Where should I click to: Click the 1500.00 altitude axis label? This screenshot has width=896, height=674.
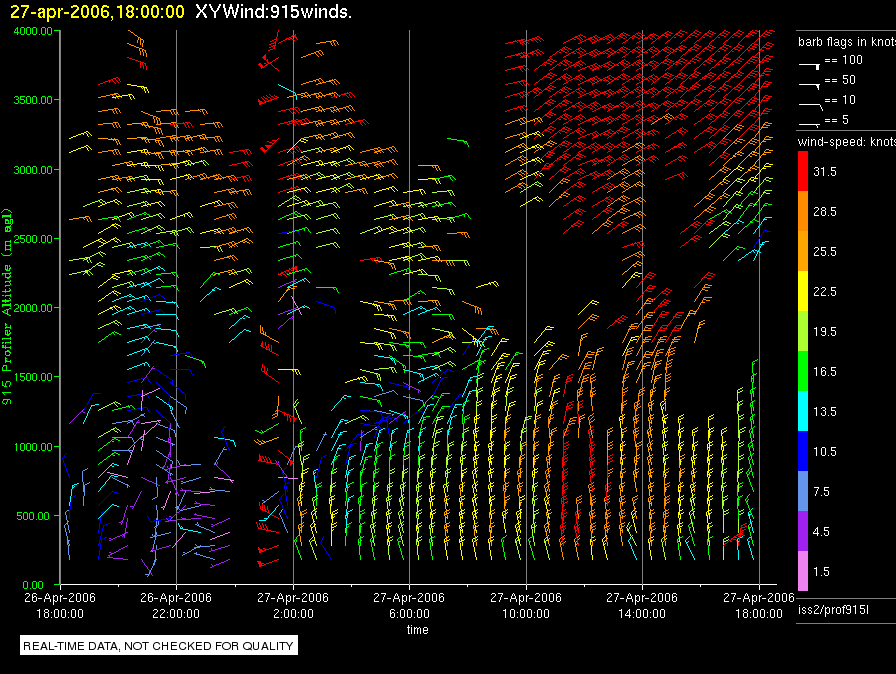[x=33, y=377]
